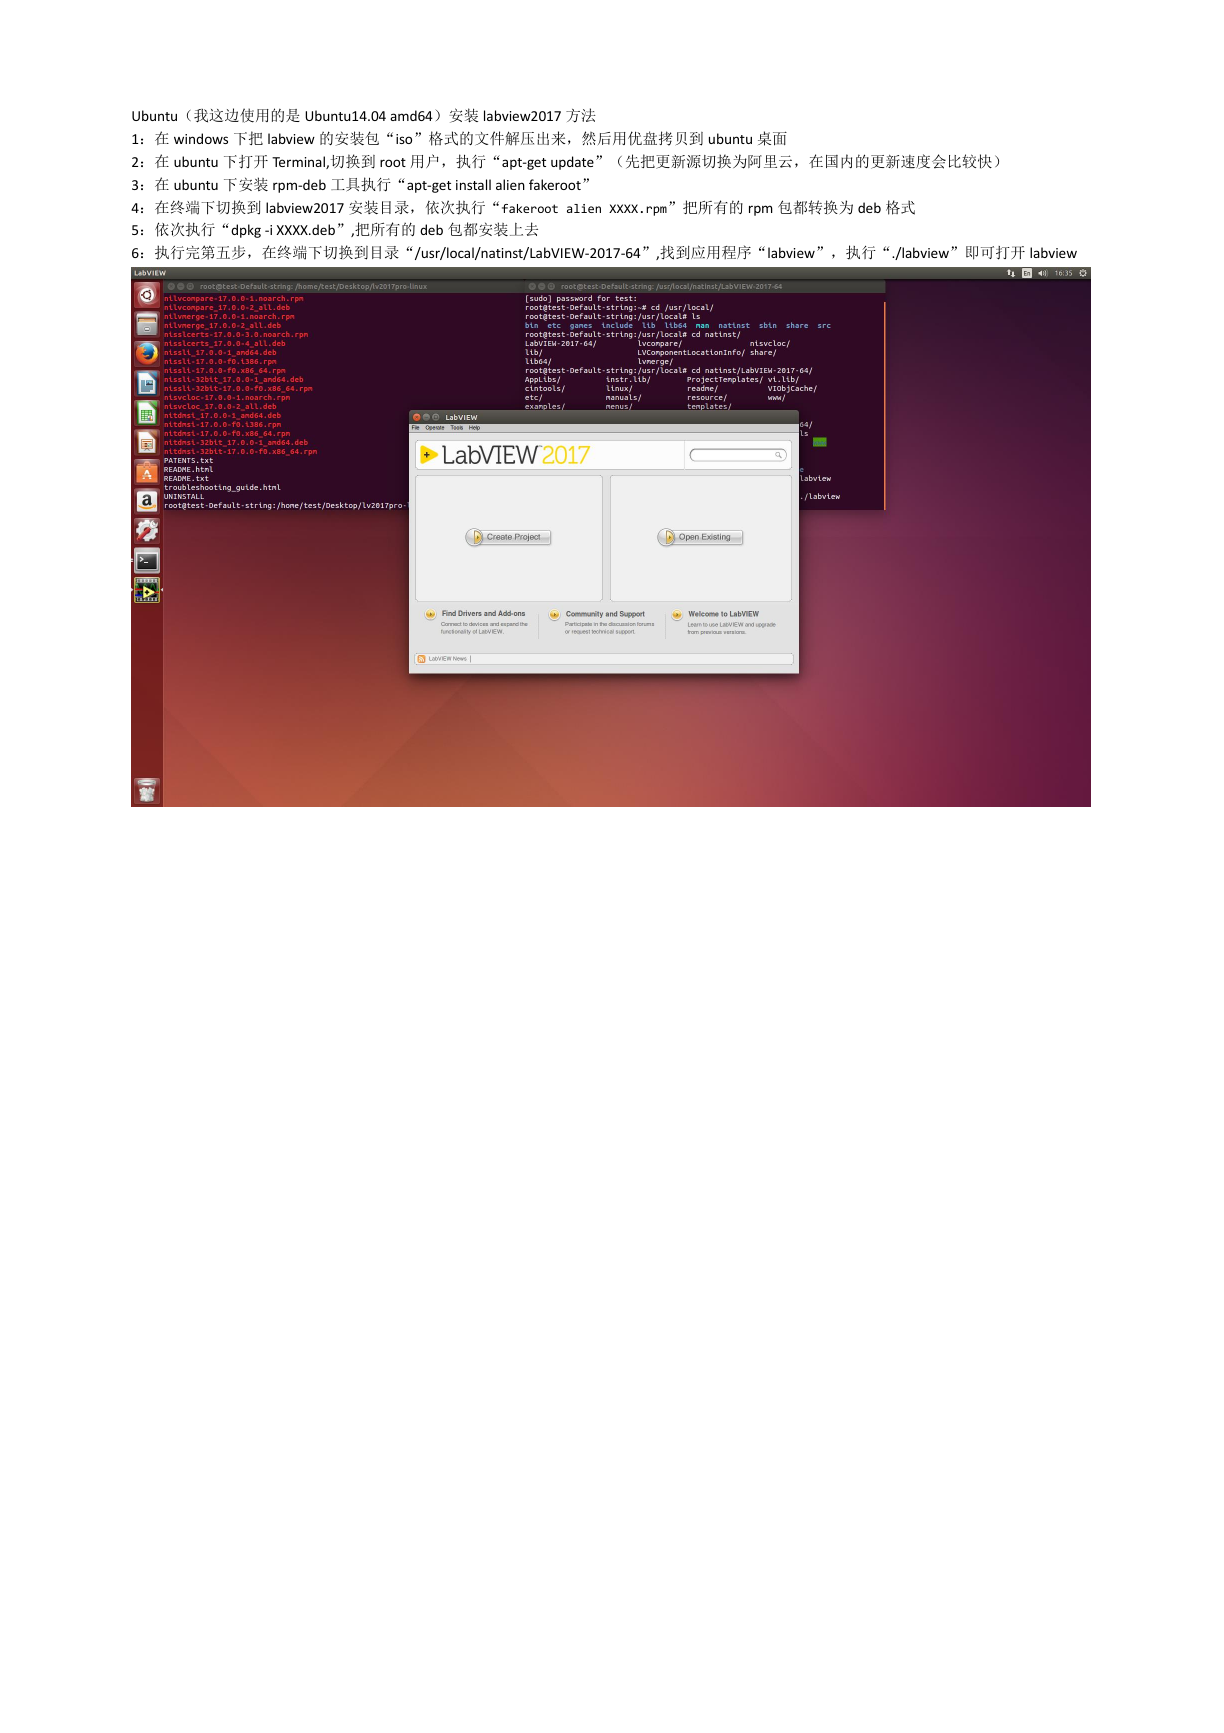1224x1733 pixels.
Task: Click "ProjectTemplates/" in right terminal
Action: point(725,380)
